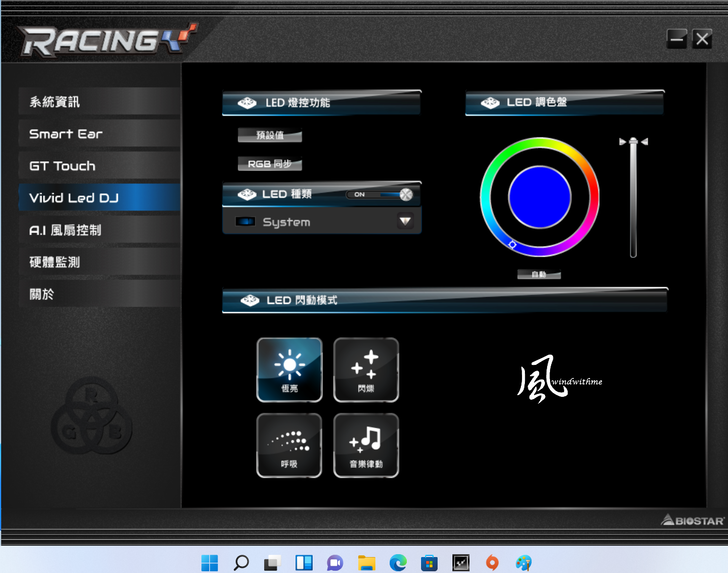Click the taskbar Search magnifier icon
Viewport: 728px width, 573px height.
(x=241, y=562)
